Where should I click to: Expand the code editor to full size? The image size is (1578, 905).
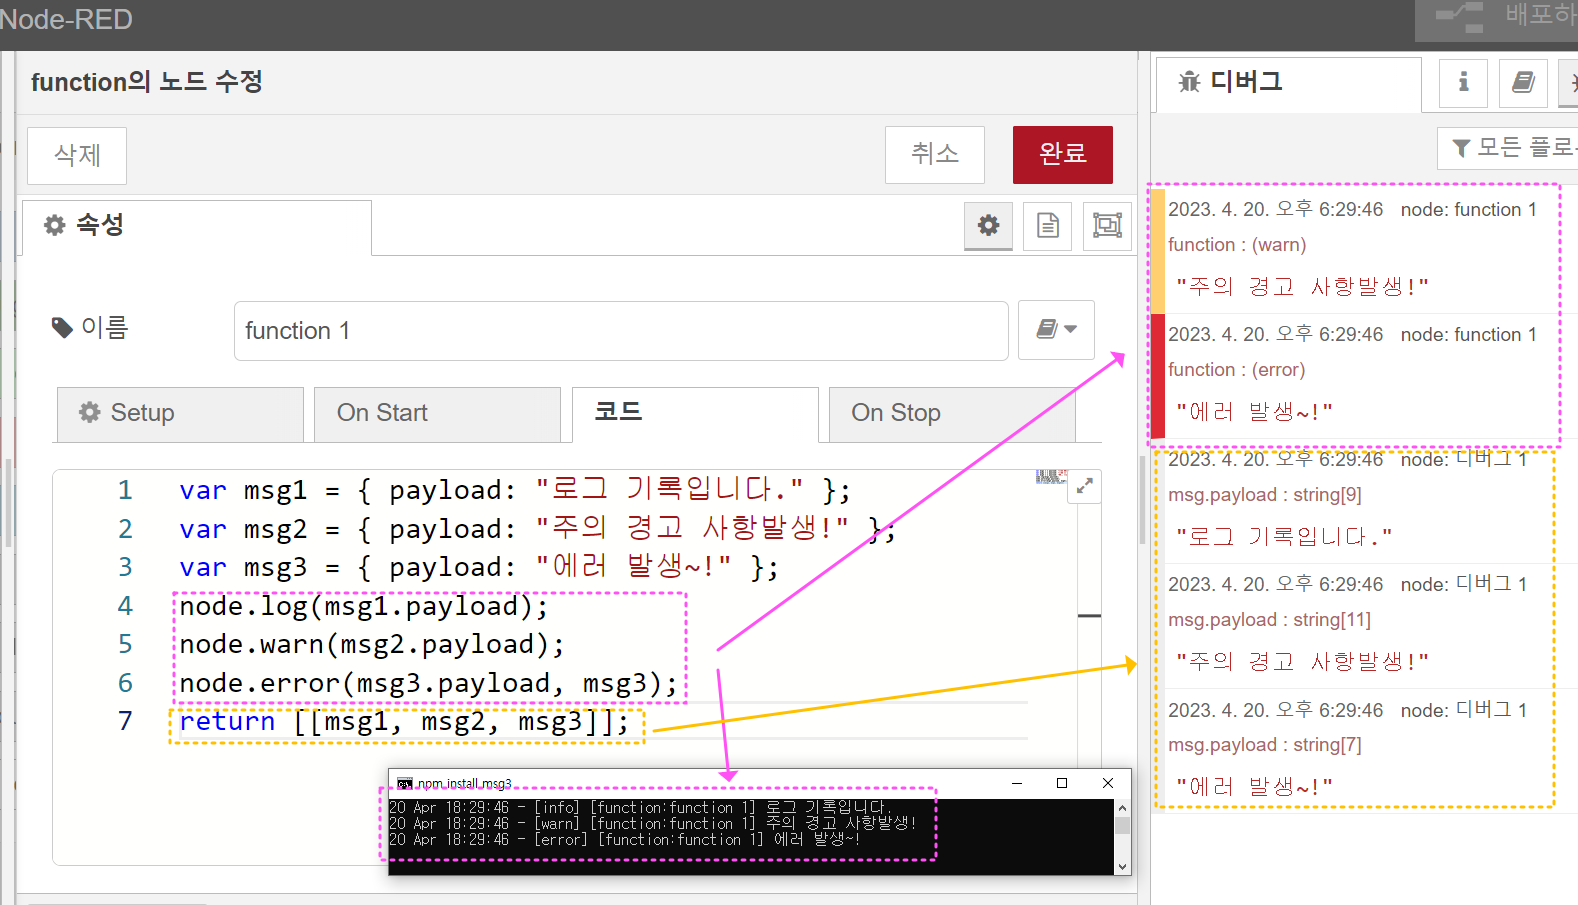[1085, 487]
